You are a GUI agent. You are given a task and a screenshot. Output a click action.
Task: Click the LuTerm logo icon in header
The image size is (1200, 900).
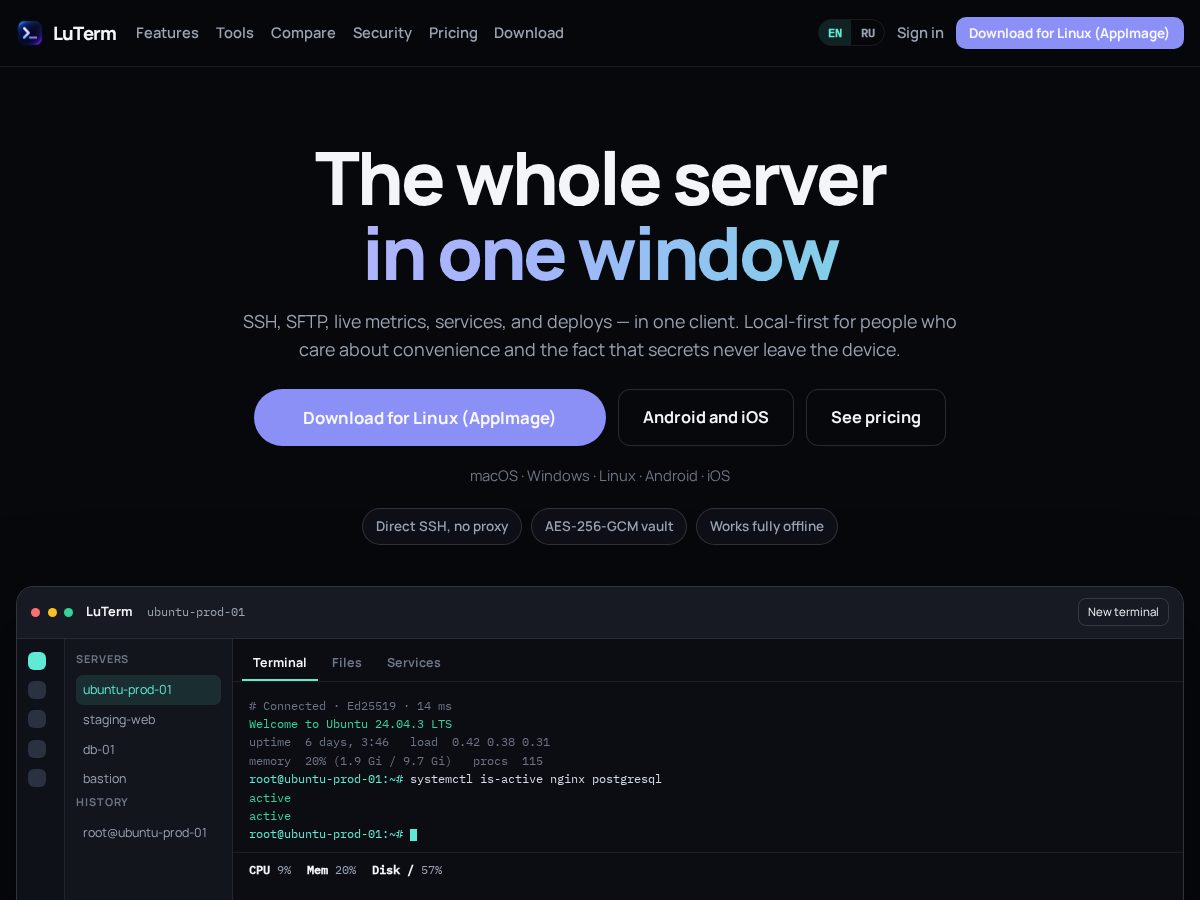pyautogui.click(x=30, y=33)
